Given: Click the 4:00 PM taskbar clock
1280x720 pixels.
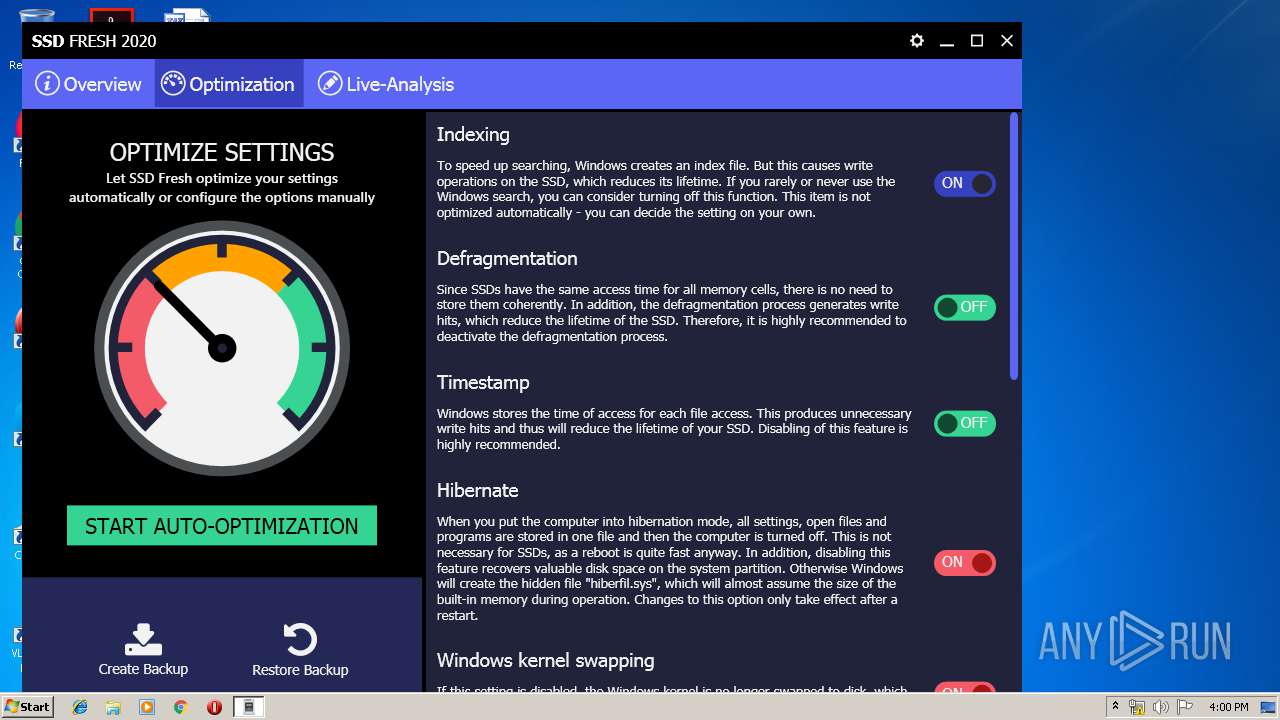Looking at the screenshot, I should click(x=1228, y=707).
